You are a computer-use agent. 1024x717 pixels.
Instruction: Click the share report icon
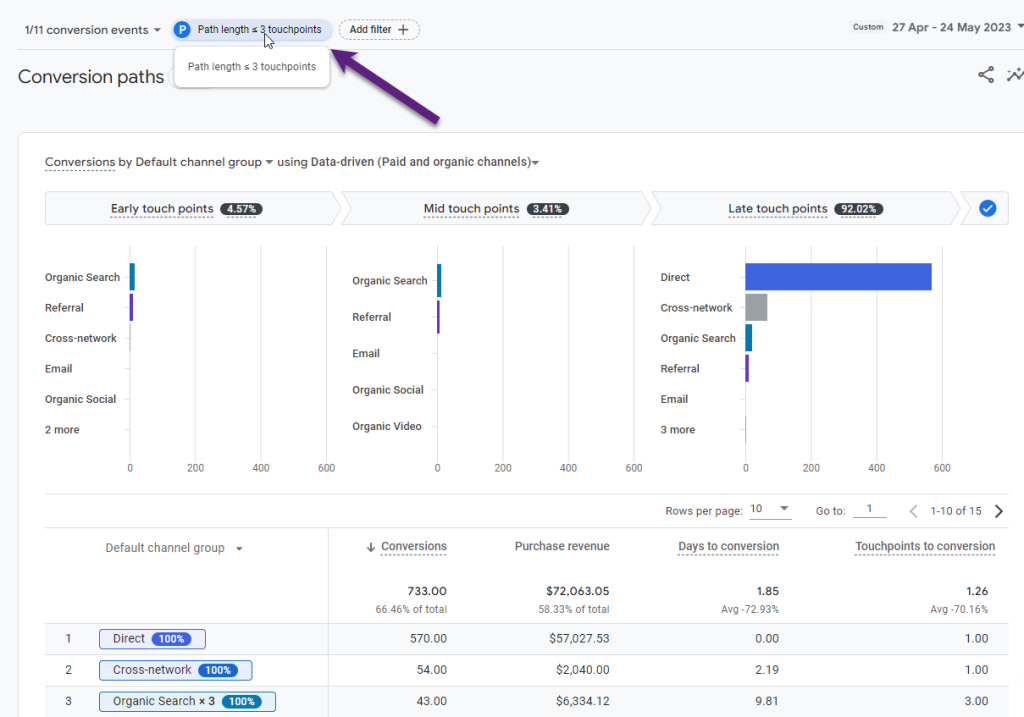(x=985, y=75)
